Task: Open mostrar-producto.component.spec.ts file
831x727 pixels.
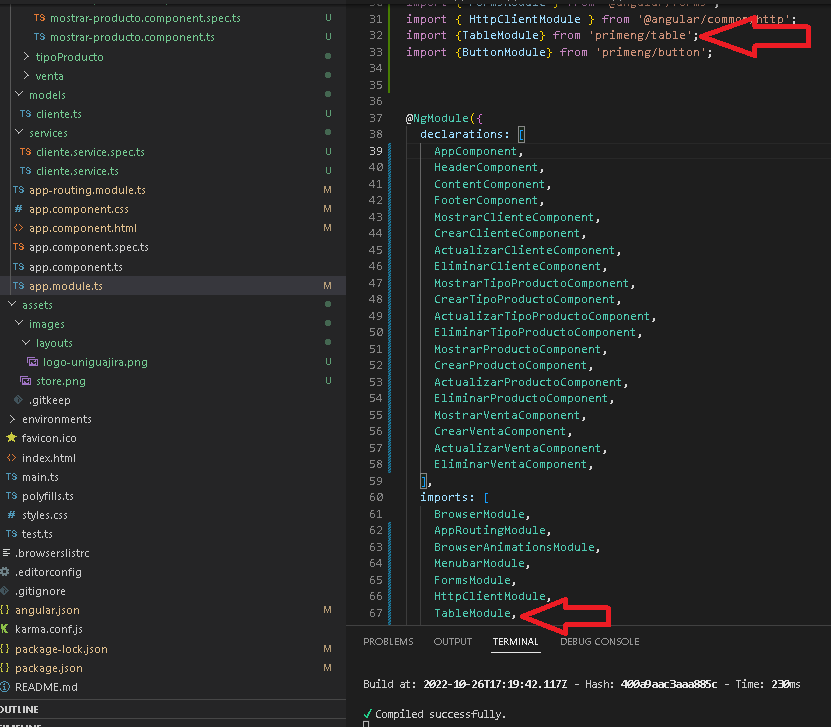Action: [145, 18]
